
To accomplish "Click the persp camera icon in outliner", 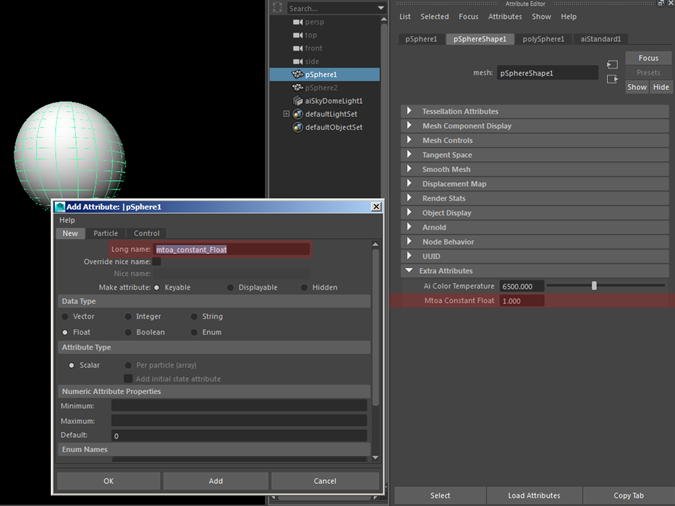I will pos(297,22).
